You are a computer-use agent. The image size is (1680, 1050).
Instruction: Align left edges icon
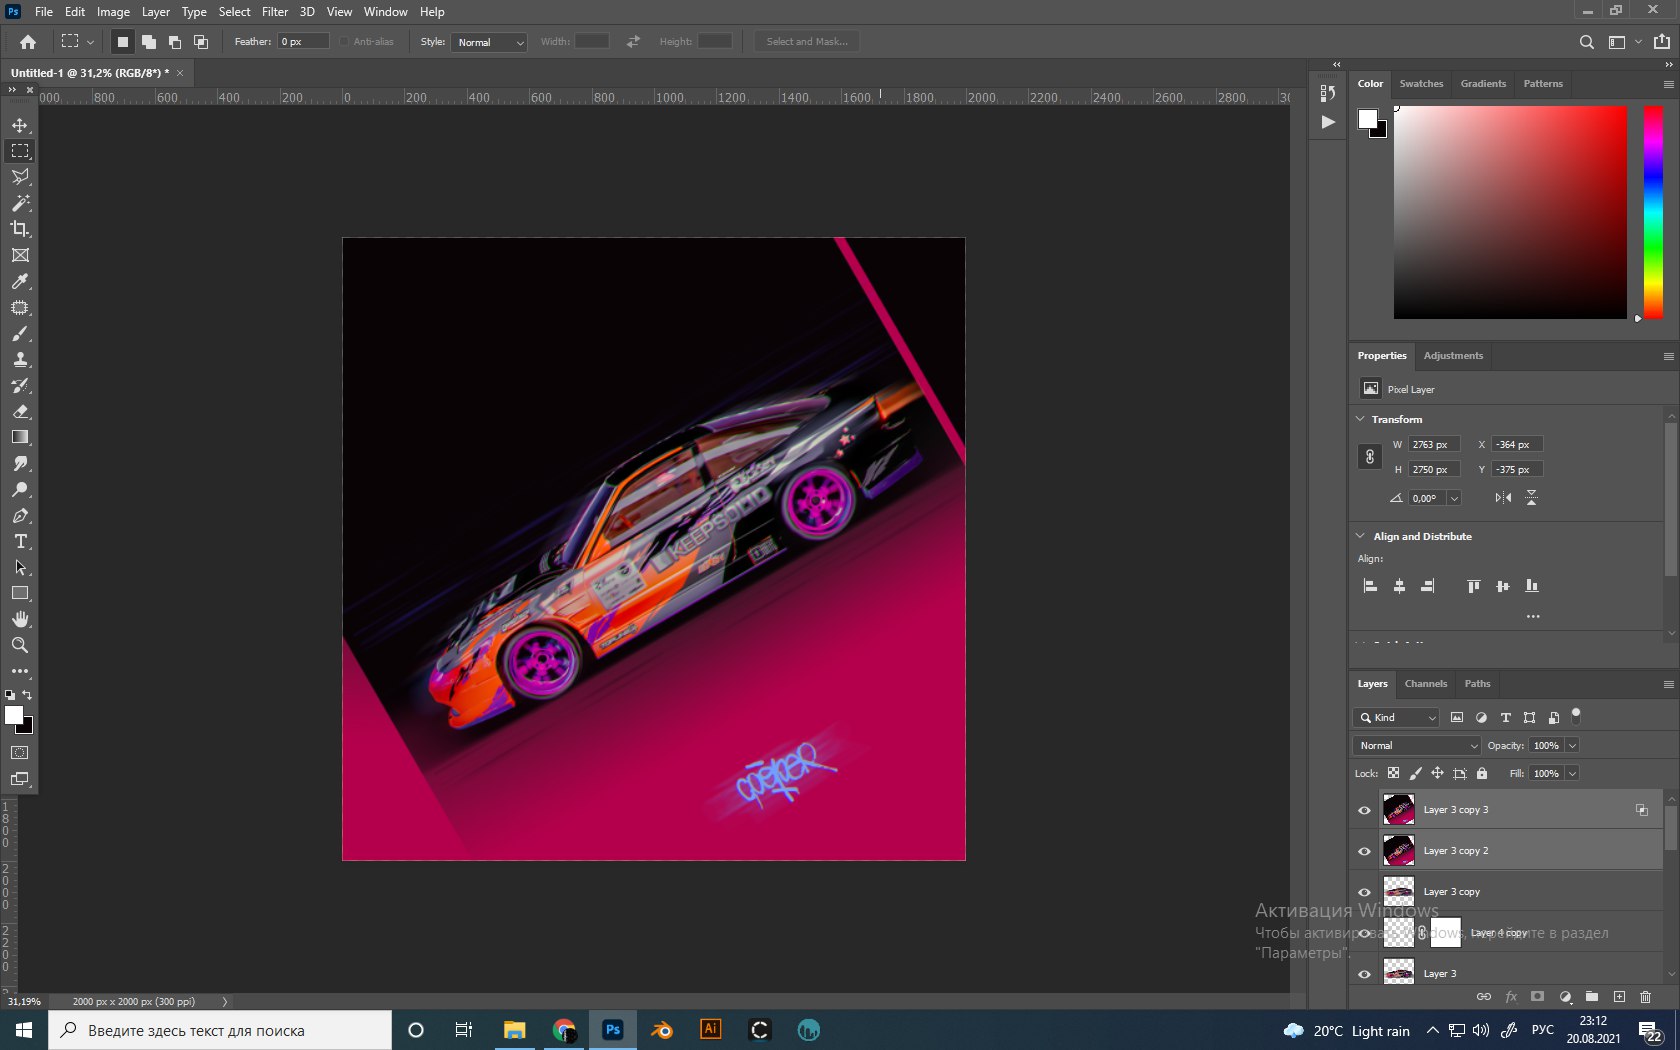(1370, 586)
